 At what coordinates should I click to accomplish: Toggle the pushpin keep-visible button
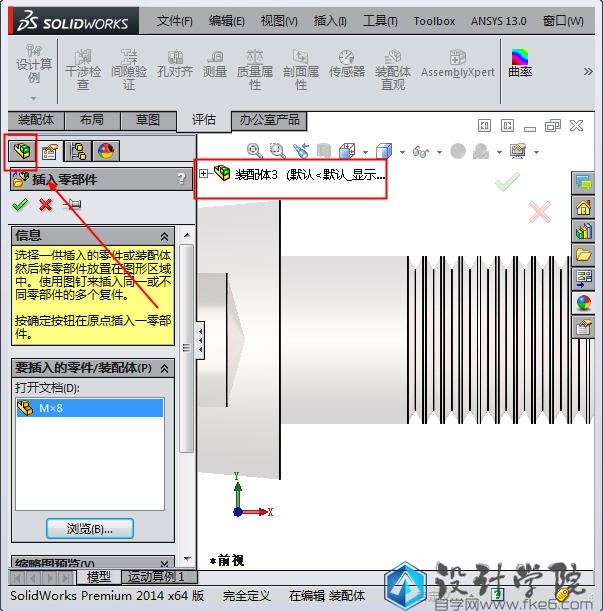72,204
